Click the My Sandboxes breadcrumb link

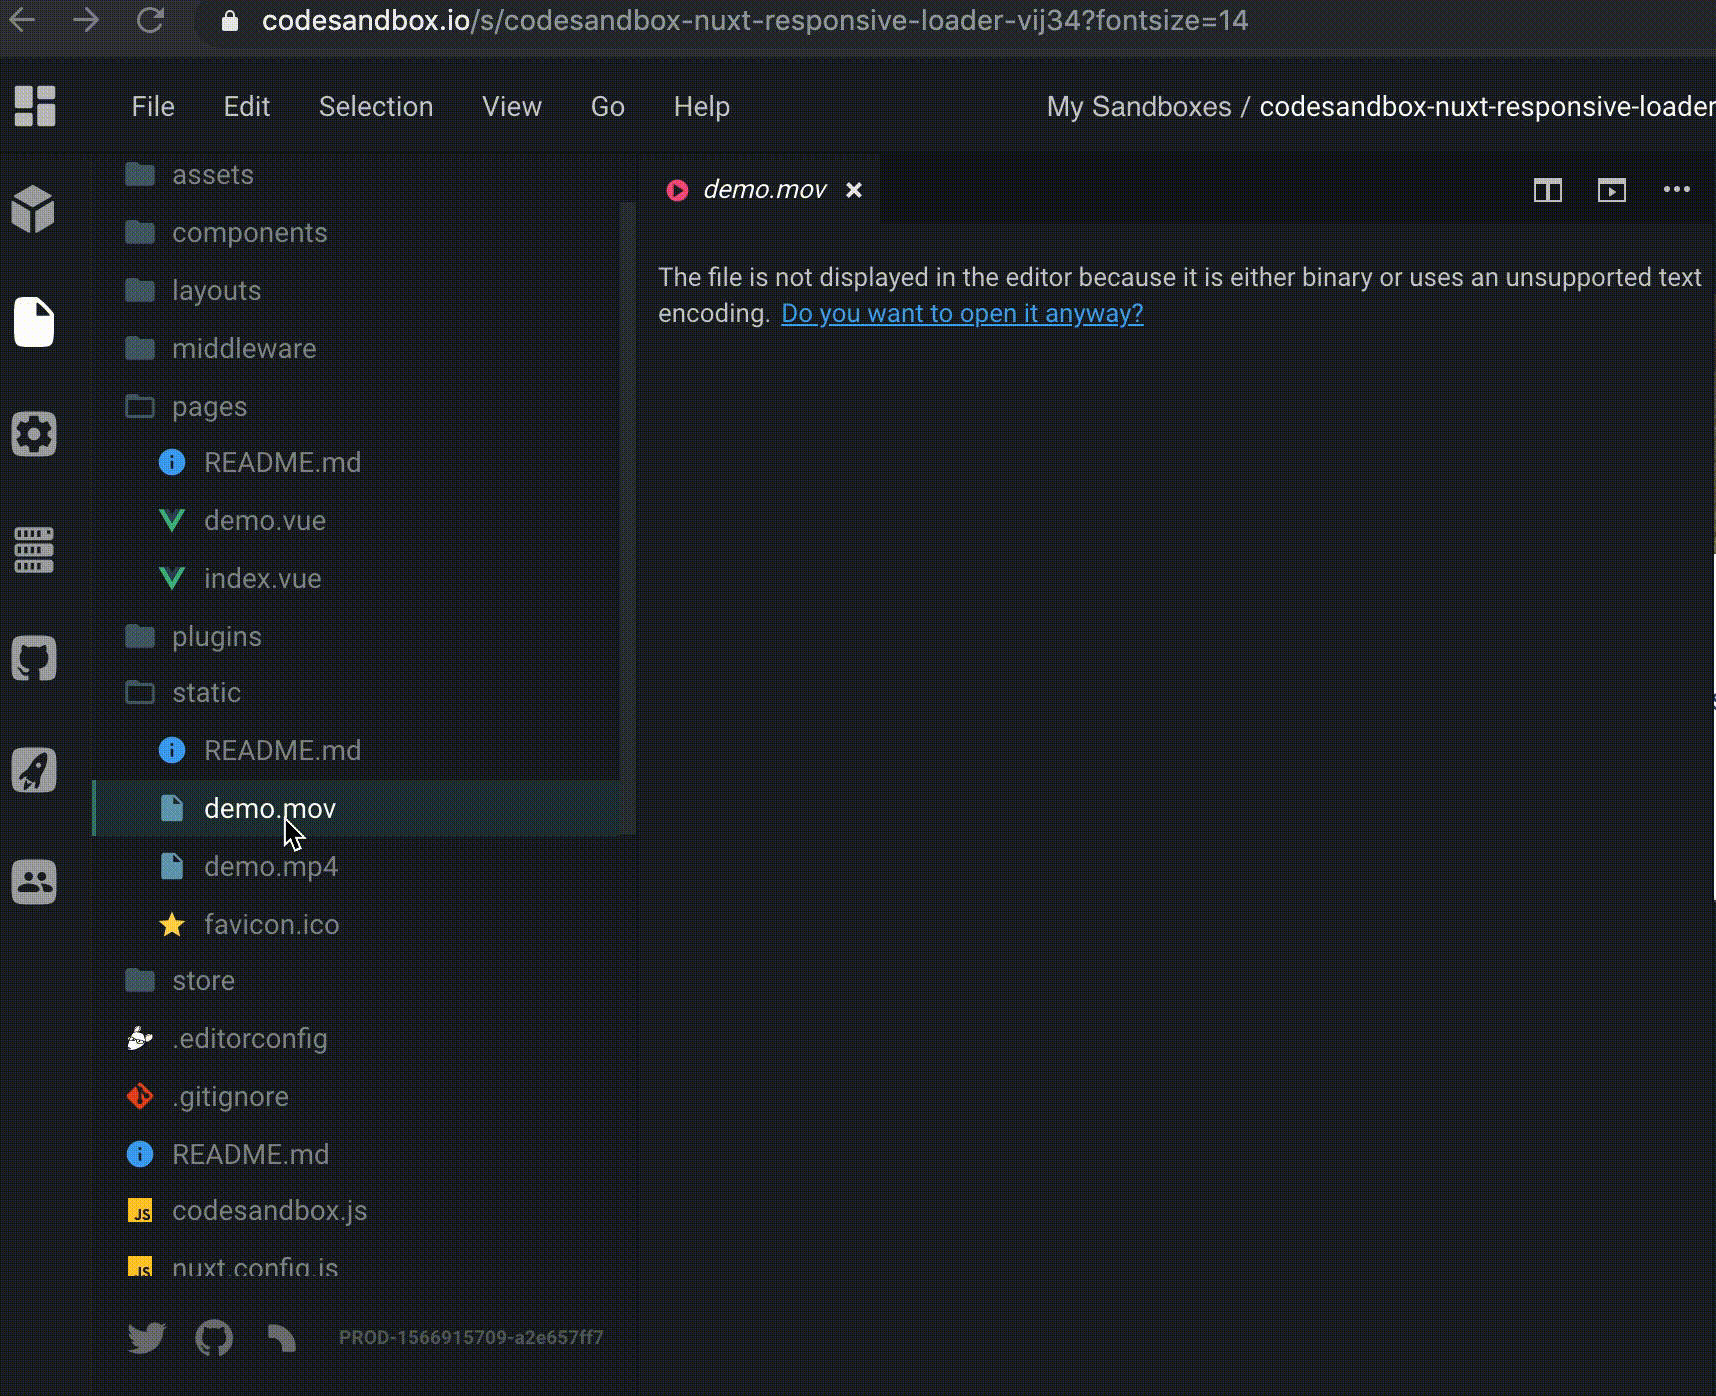coord(1139,107)
